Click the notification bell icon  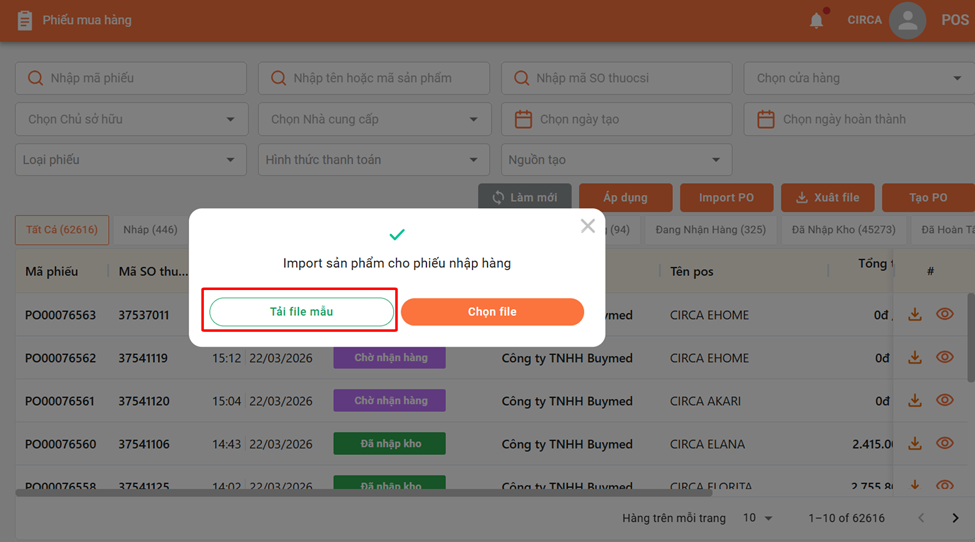pos(817,20)
